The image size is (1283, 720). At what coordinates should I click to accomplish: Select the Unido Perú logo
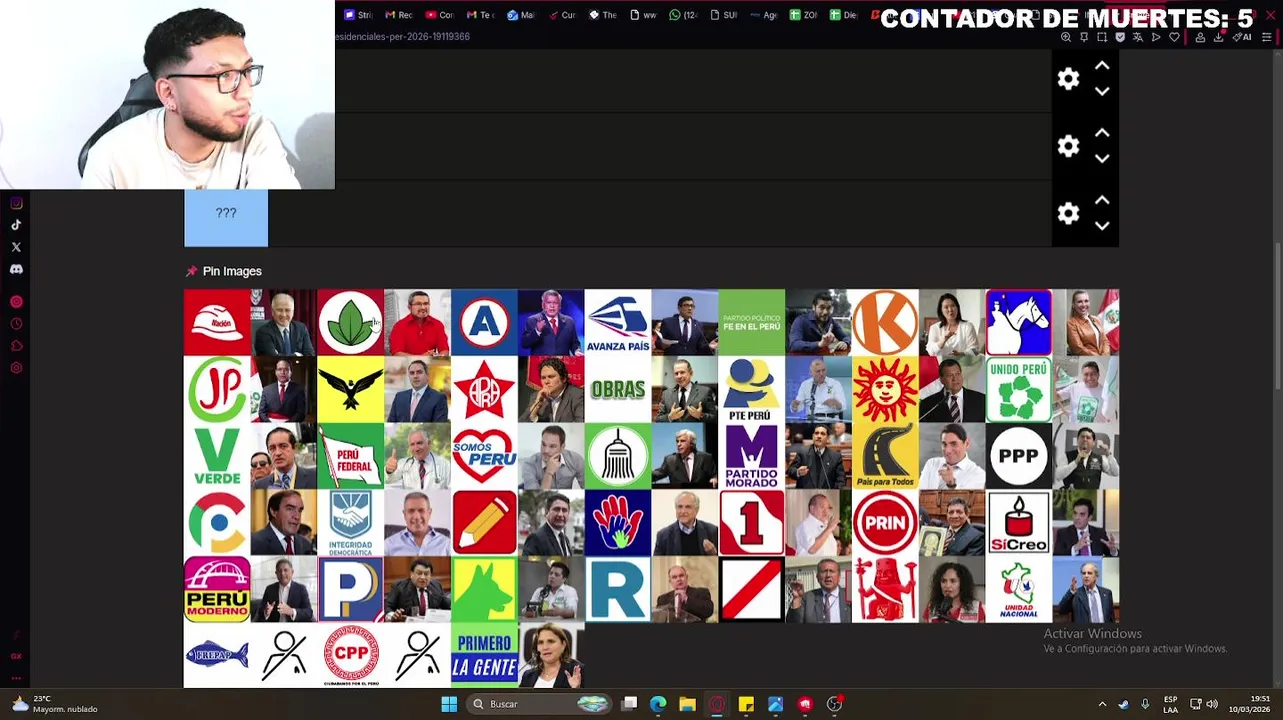pos(1019,389)
